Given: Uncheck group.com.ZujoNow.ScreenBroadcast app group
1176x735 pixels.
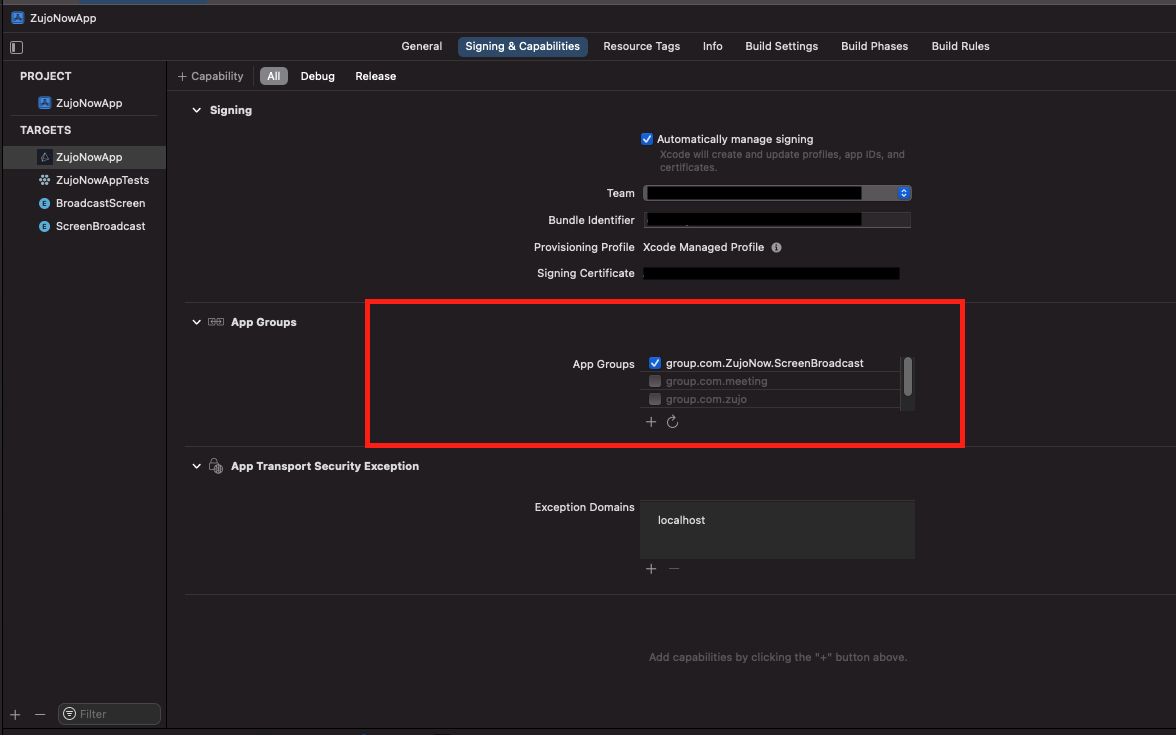Looking at the screenshot, I should [655, 363].
